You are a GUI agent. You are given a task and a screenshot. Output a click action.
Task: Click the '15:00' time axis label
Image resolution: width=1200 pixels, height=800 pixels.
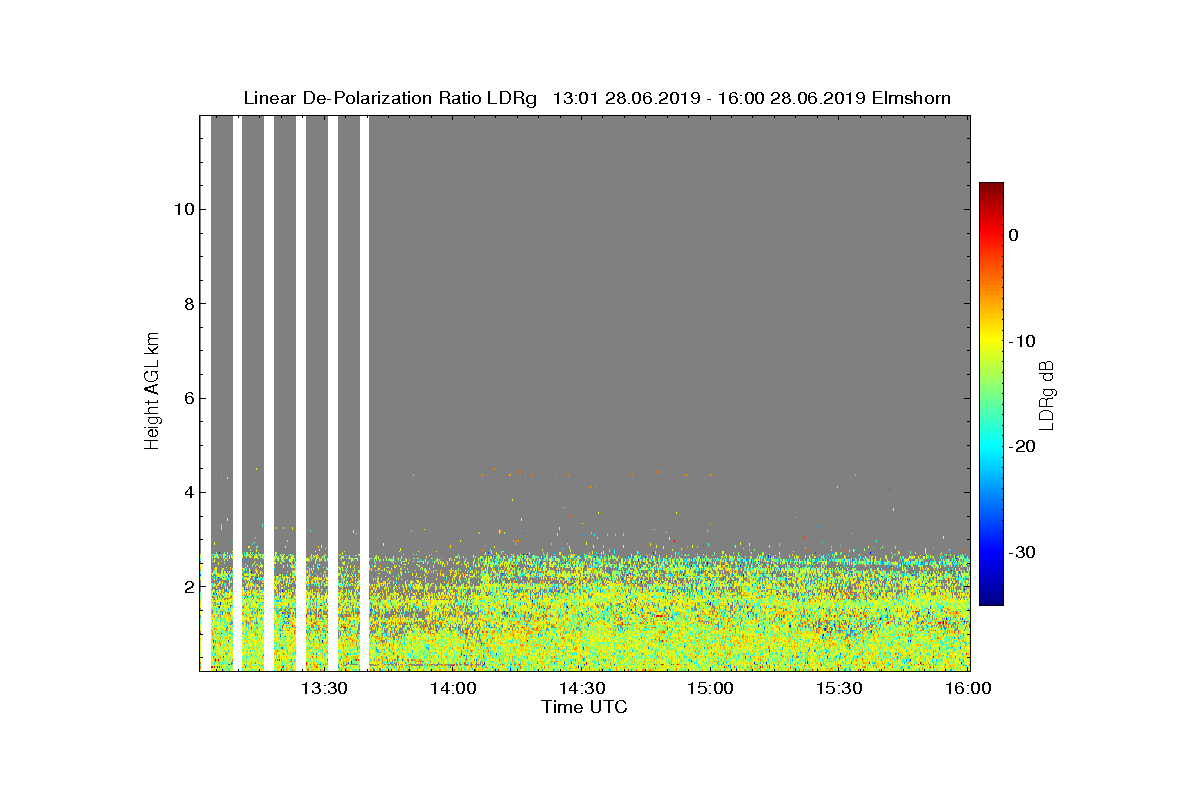pyautogui.click(x=711, y=689)
